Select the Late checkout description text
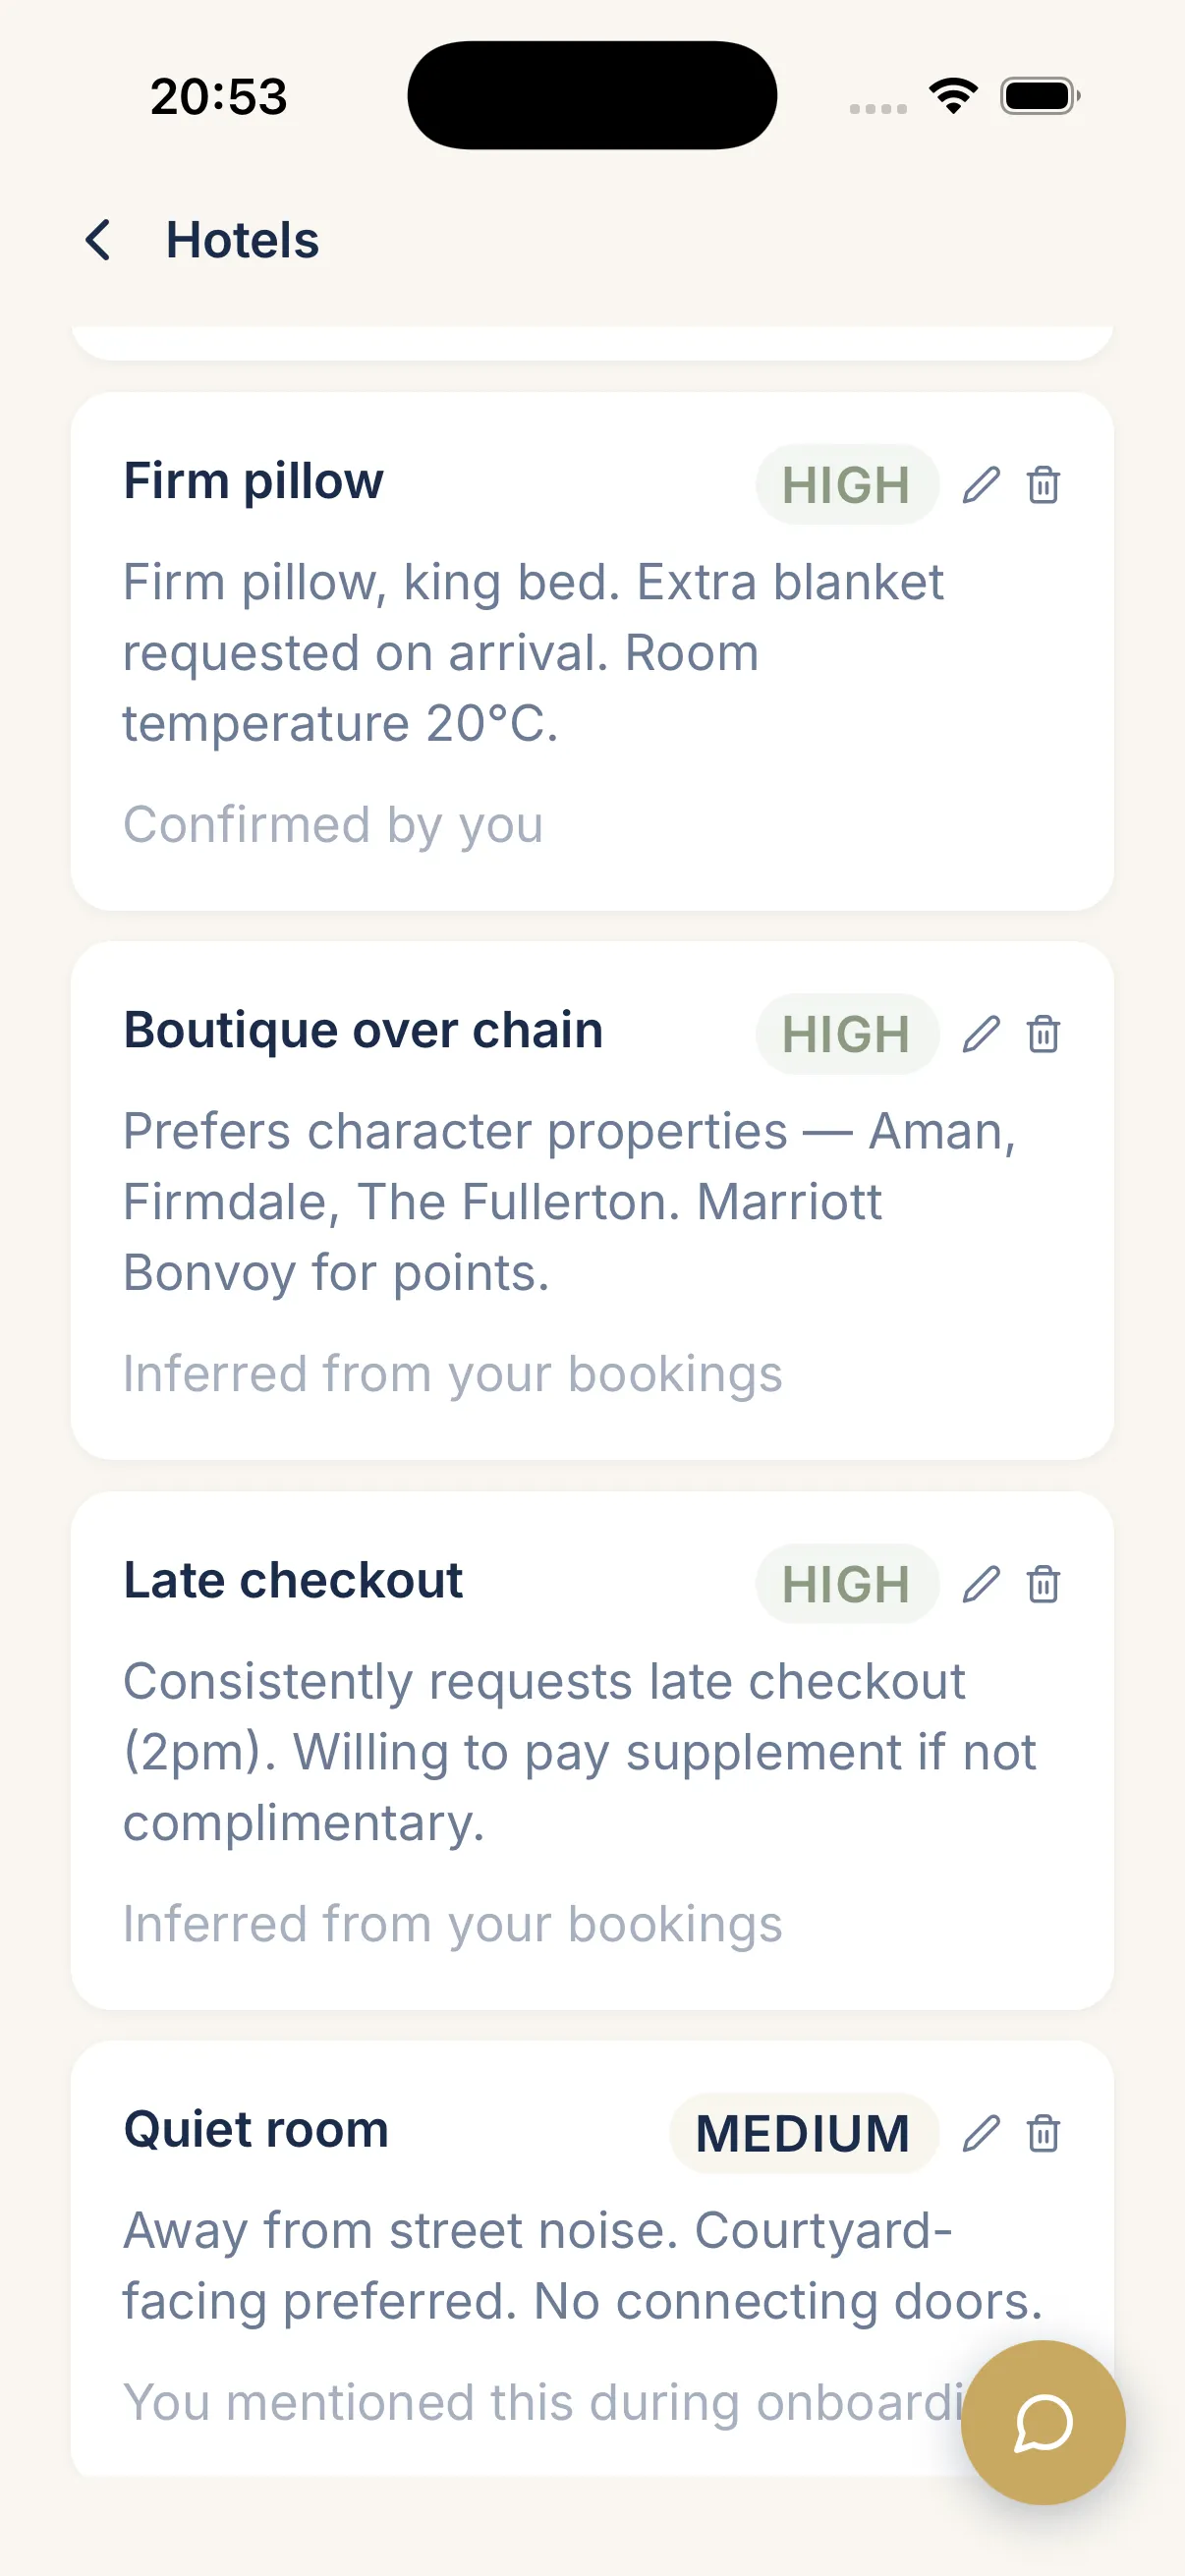 click(578, 1751)
